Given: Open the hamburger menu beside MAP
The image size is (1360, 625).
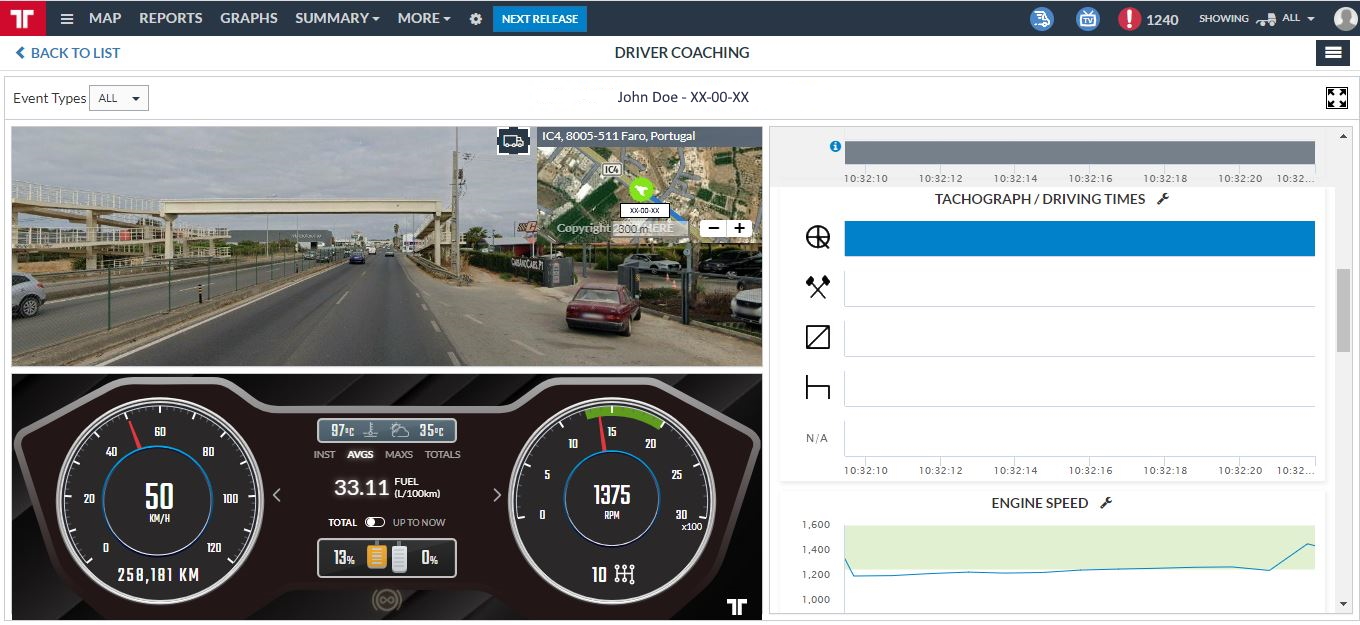Looking at the screenshot, I should coord(67,19).
